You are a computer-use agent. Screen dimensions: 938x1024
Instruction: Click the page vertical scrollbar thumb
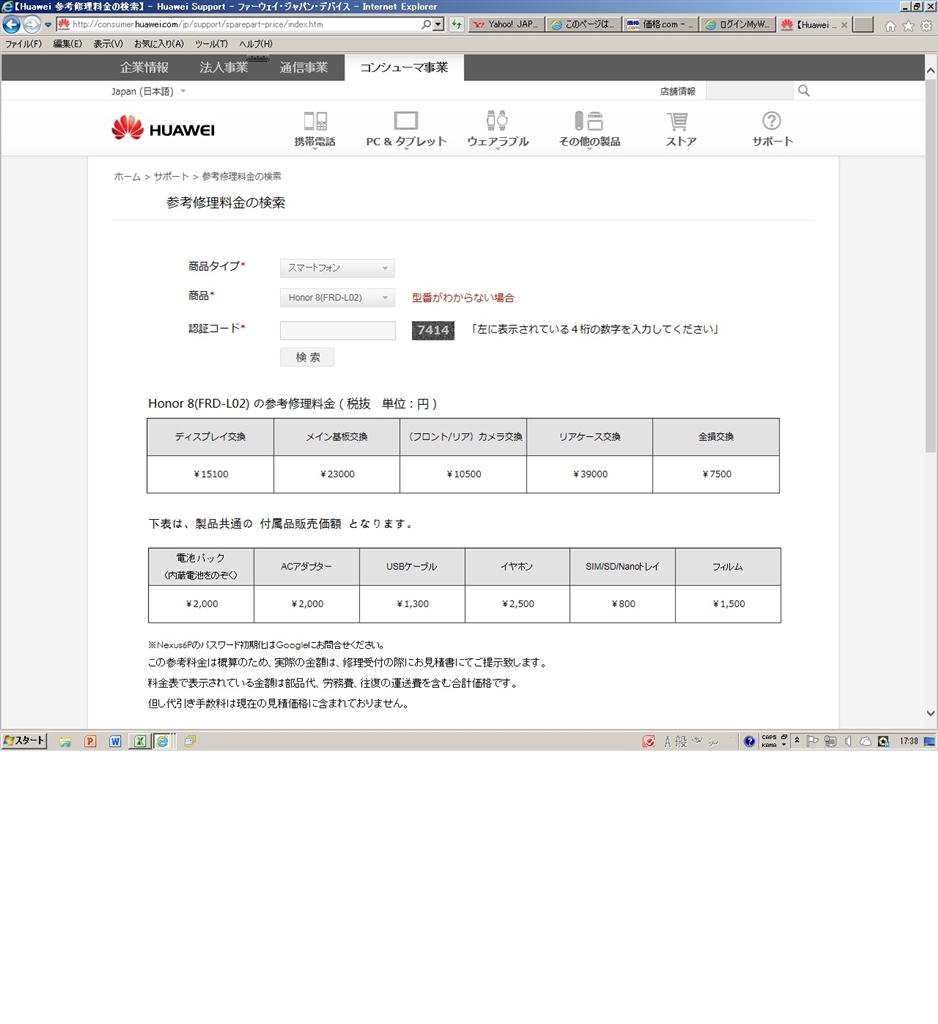(x=931, y=266)
